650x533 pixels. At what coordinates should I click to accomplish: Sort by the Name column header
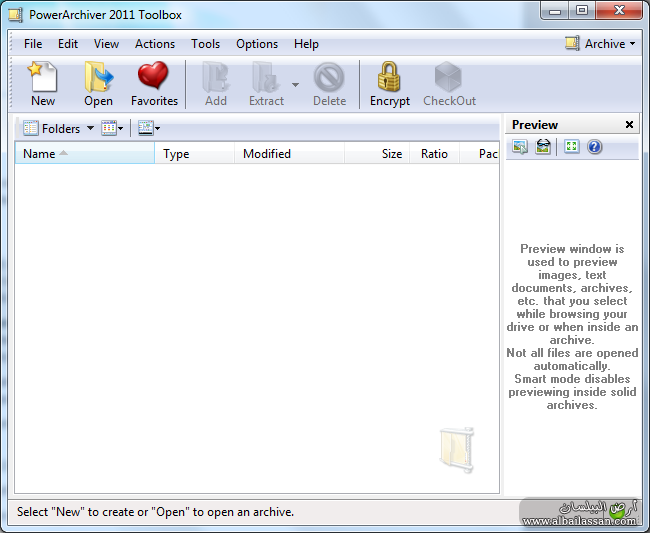85,153
